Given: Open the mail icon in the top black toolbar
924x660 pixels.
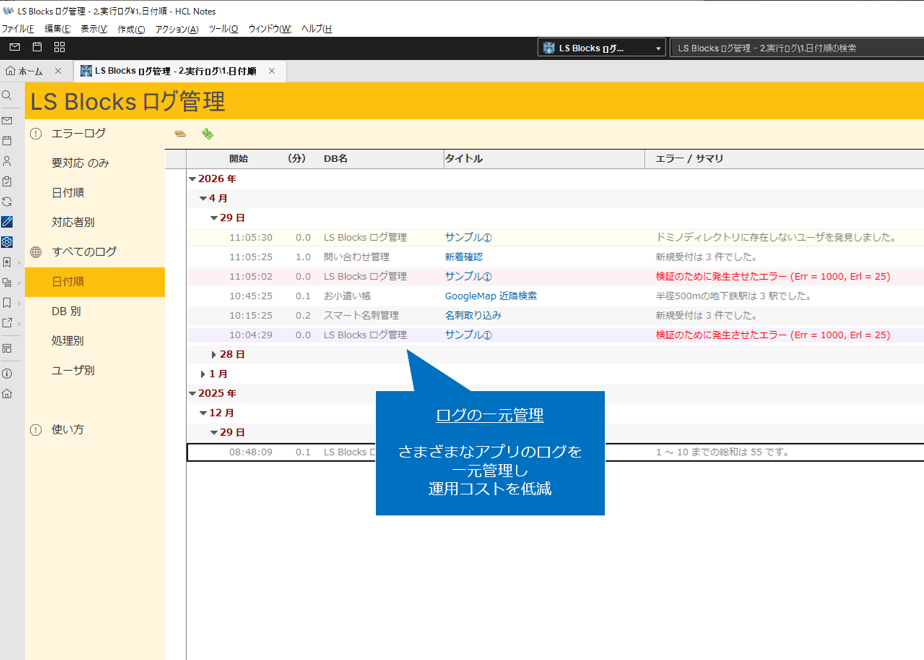Looking at the screenshot, I should (15, 47).
